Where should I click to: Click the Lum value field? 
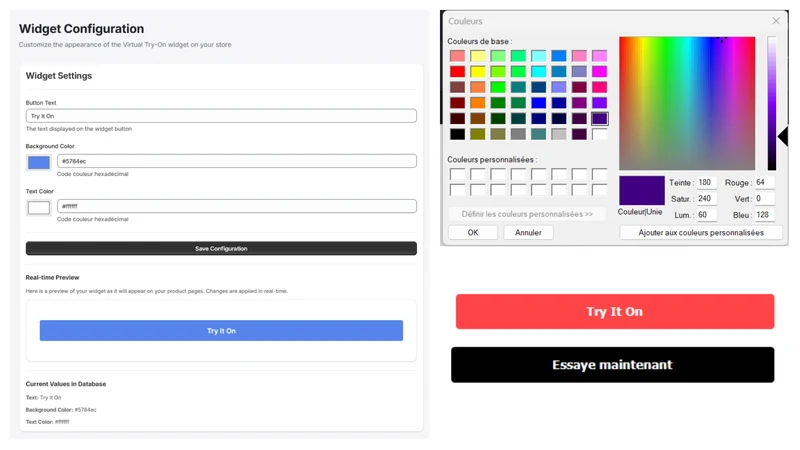[x=707, y=215]
